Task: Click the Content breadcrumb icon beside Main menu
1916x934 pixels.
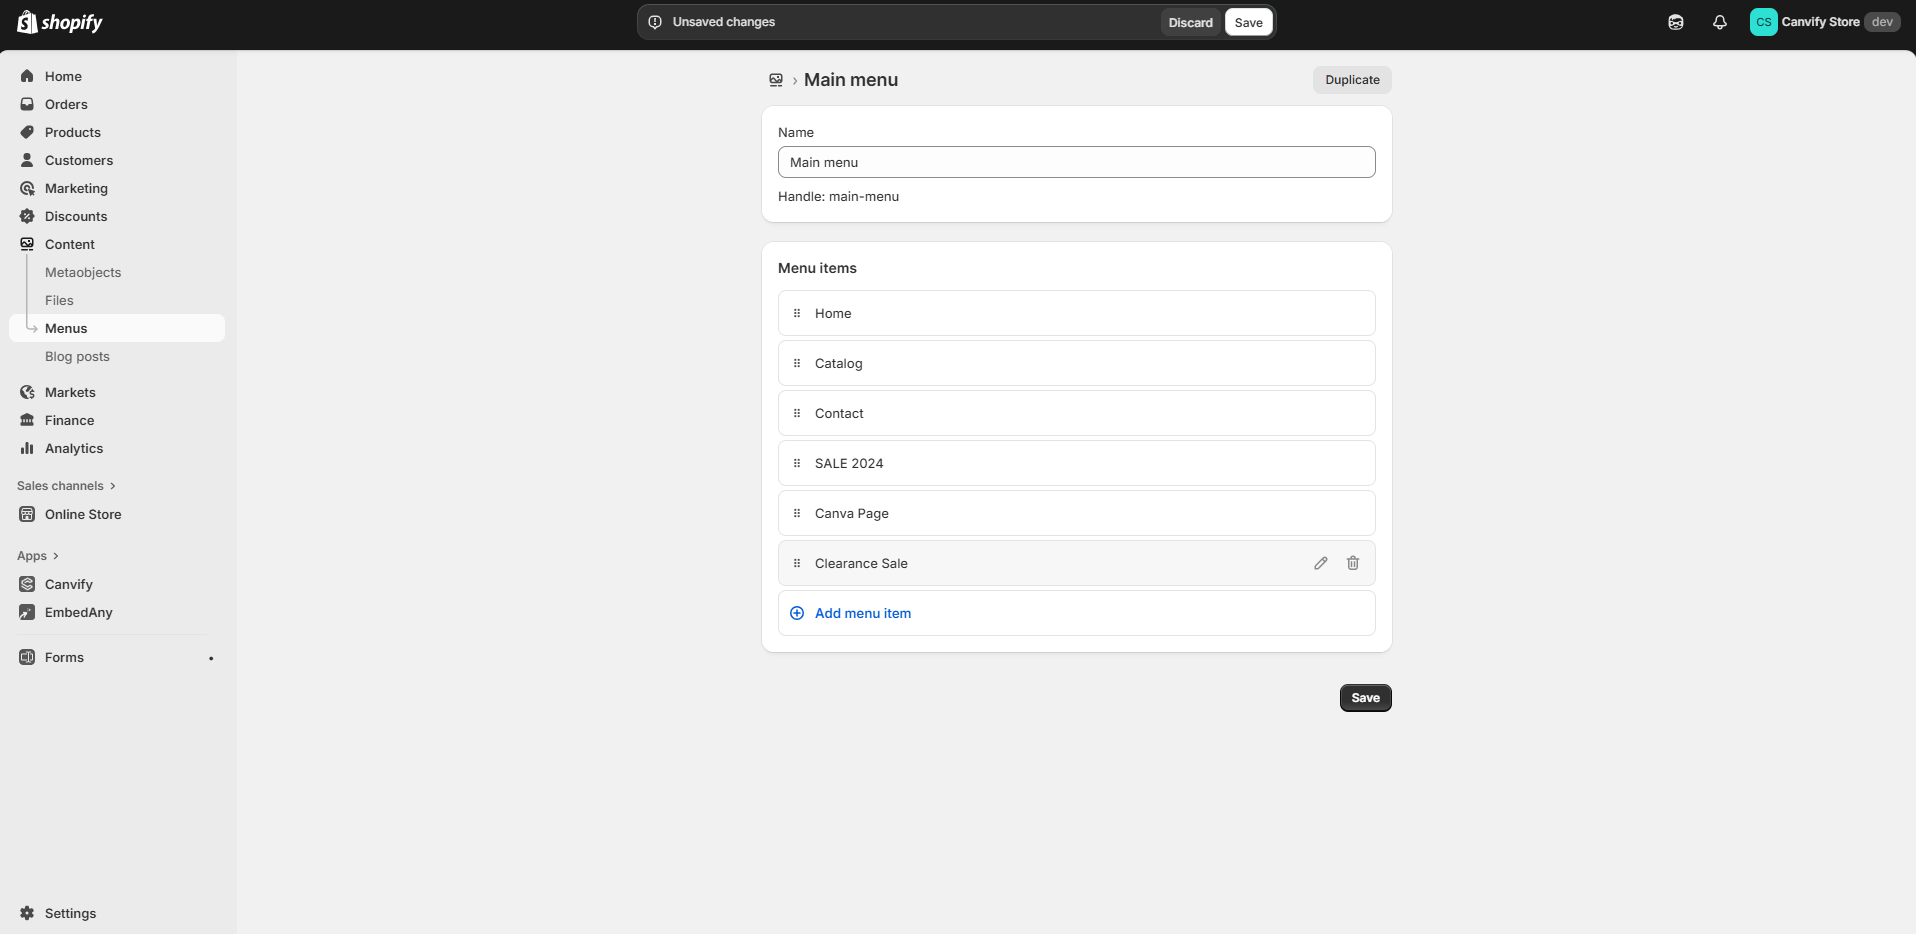Action: [x=776, y=80]
